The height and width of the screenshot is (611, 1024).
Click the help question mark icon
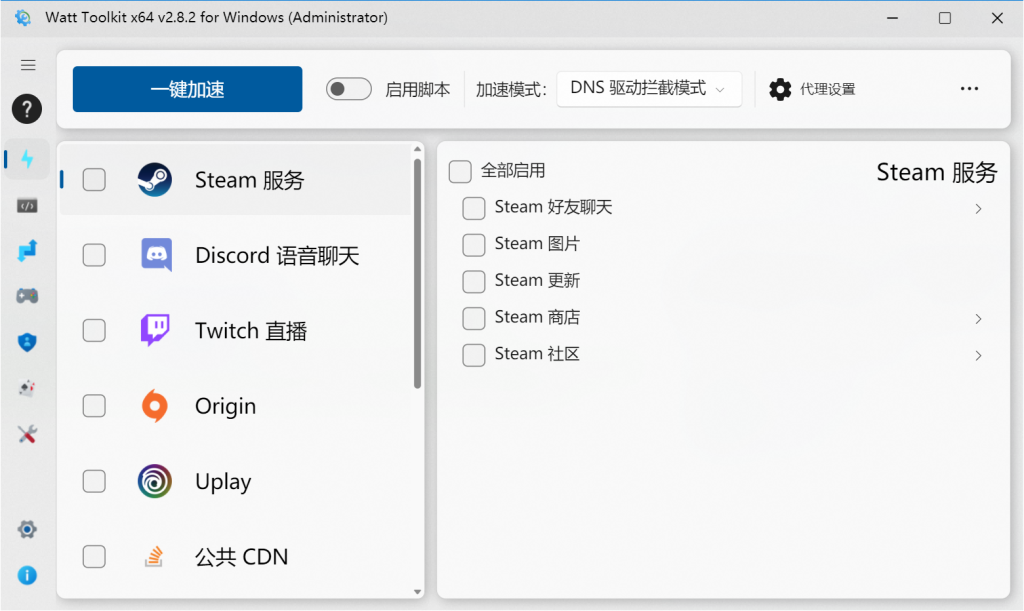point(26,109)
